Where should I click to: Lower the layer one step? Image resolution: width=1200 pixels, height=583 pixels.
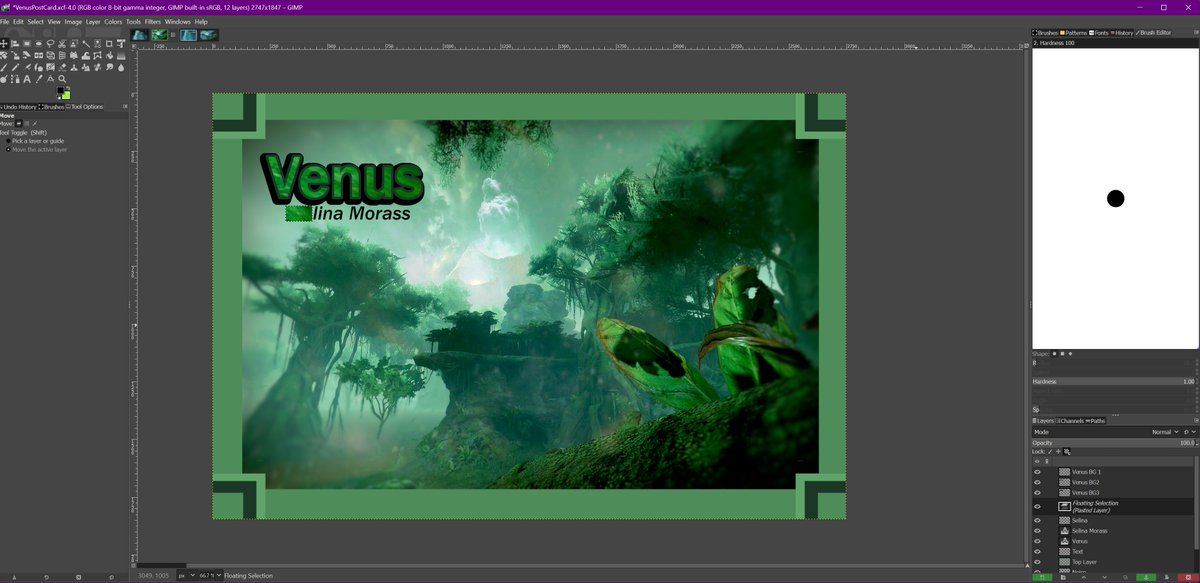1104,577
